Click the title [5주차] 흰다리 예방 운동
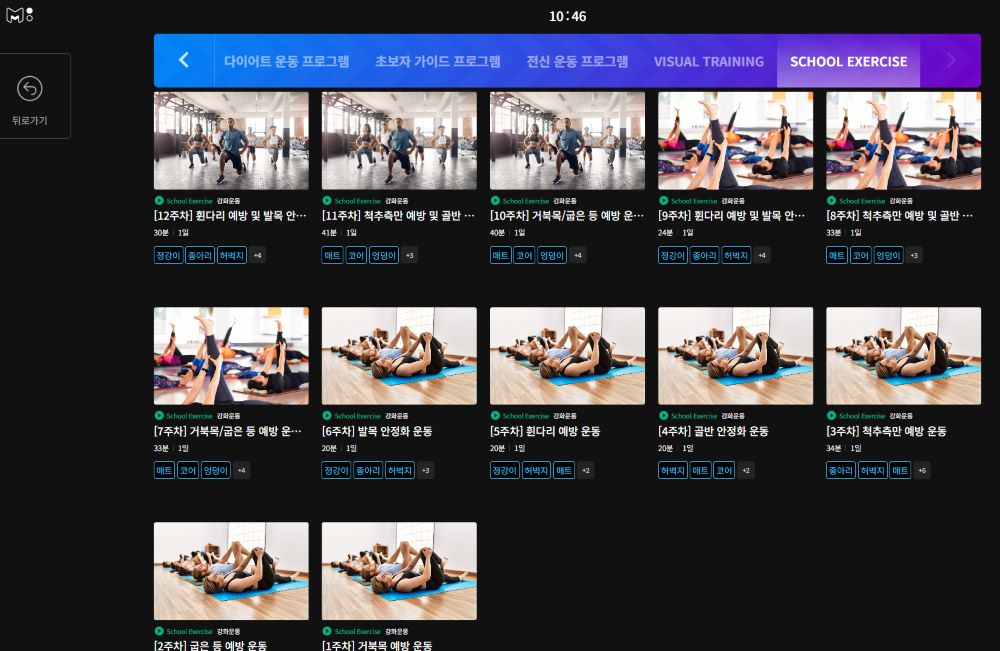1000x651 pixels. [x=545, y=431]
